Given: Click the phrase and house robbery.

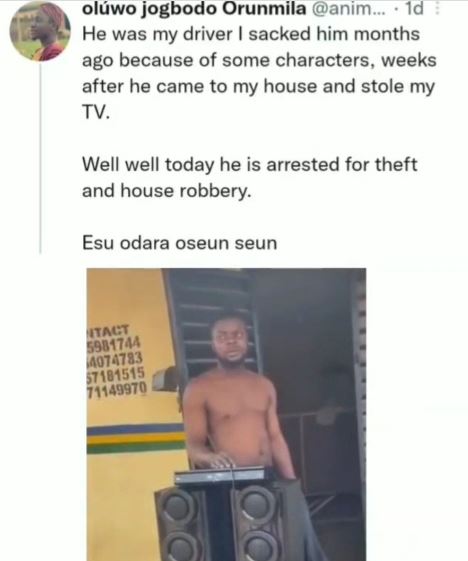Looking at the screenshot, I should (167, 191).
